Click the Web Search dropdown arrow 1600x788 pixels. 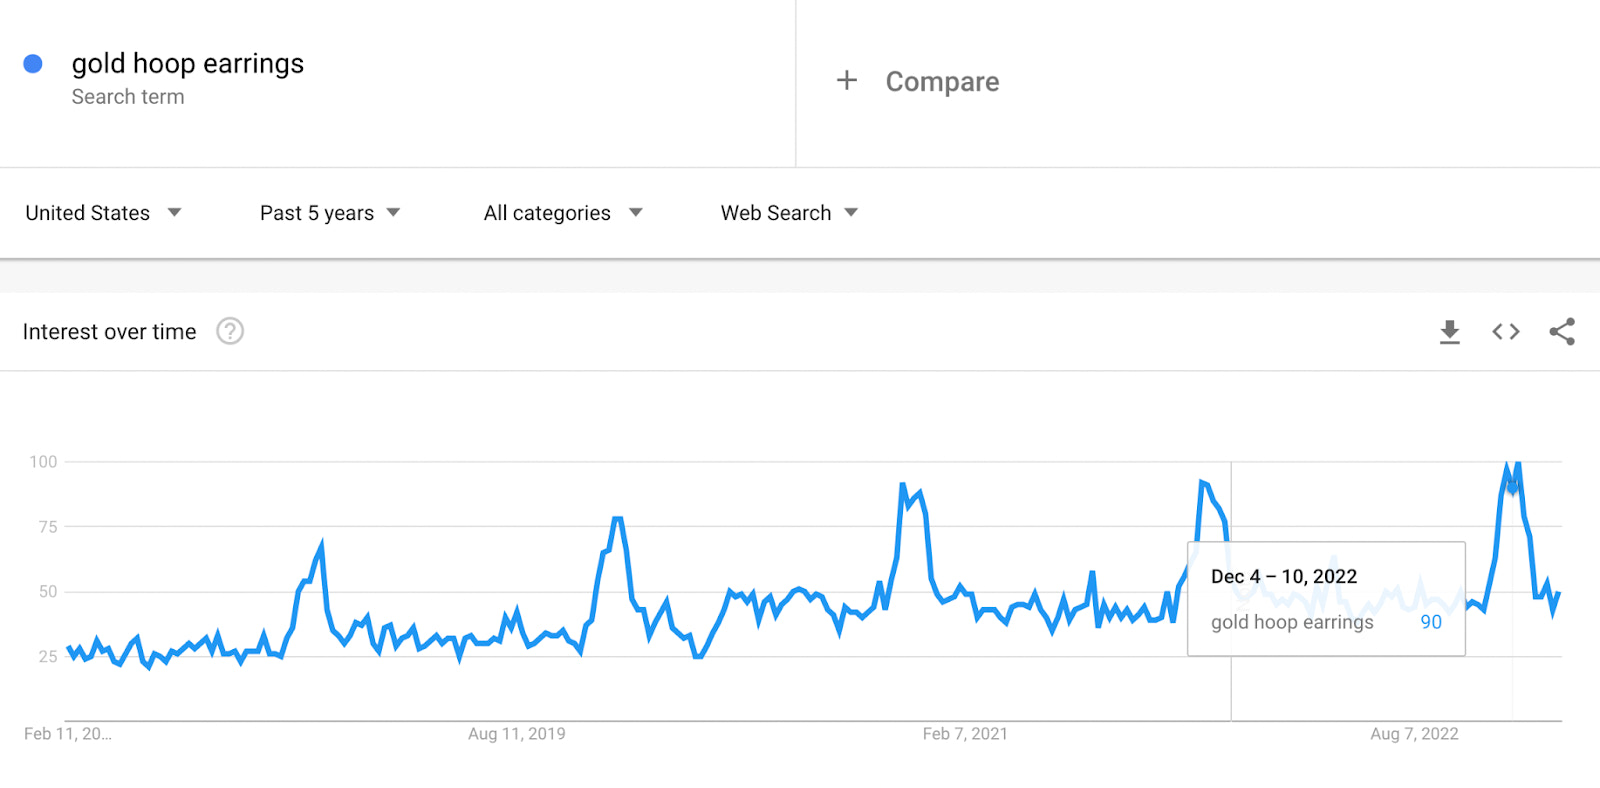click(851, 212)
